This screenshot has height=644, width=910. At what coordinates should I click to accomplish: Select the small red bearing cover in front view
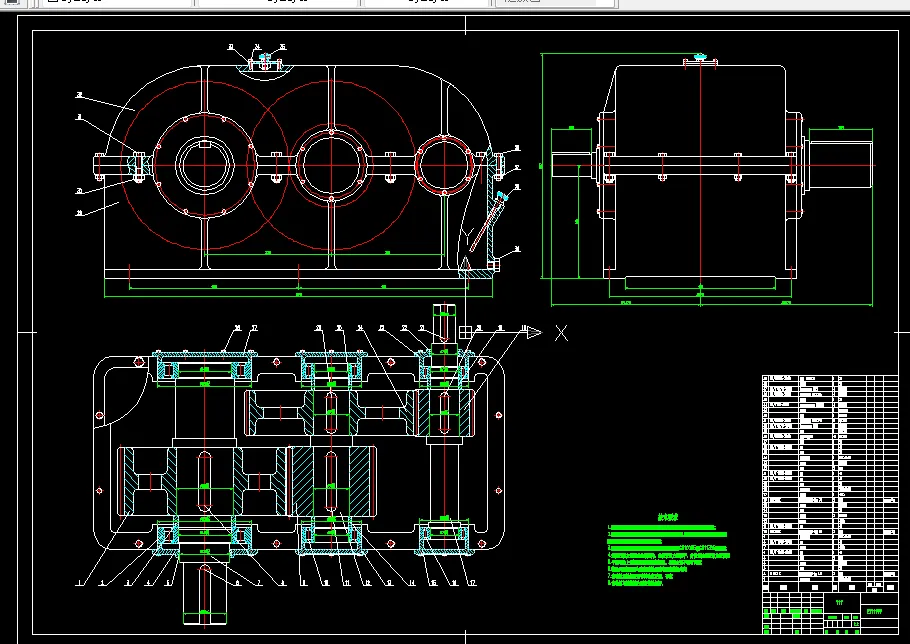point(444,165)
